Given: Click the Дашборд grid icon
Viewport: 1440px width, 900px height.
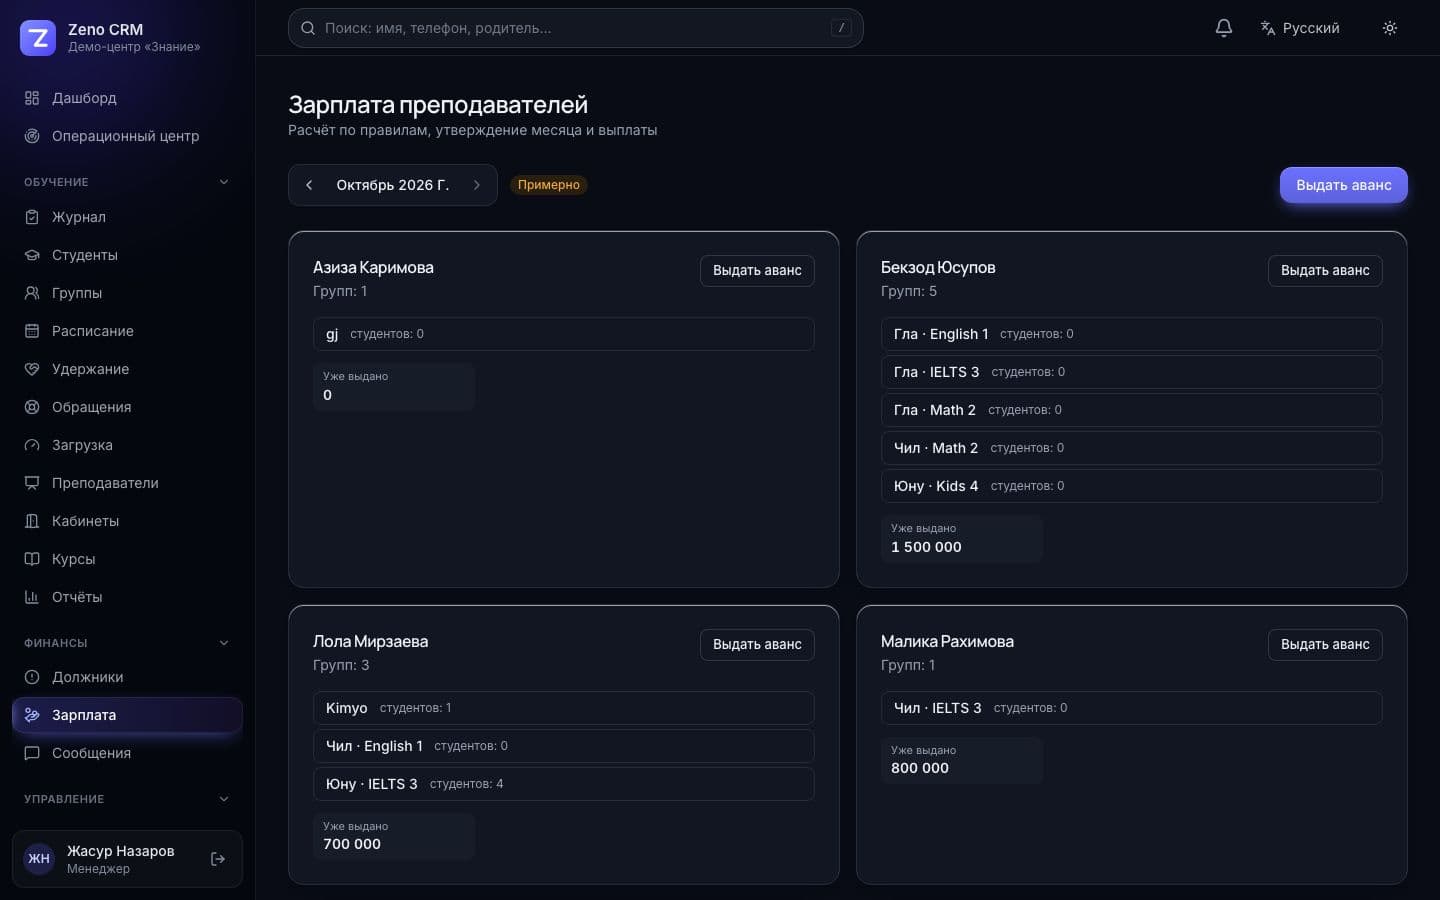Looking at the screenshot, I should 32,98.
